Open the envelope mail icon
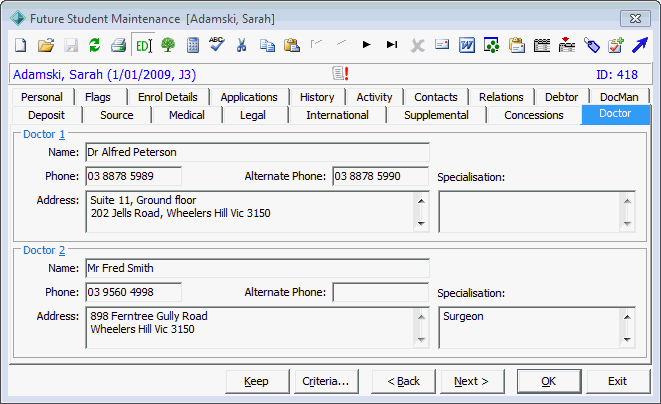Image resolution: width=661 pixels, height=404 pixels. pos(442,44)
